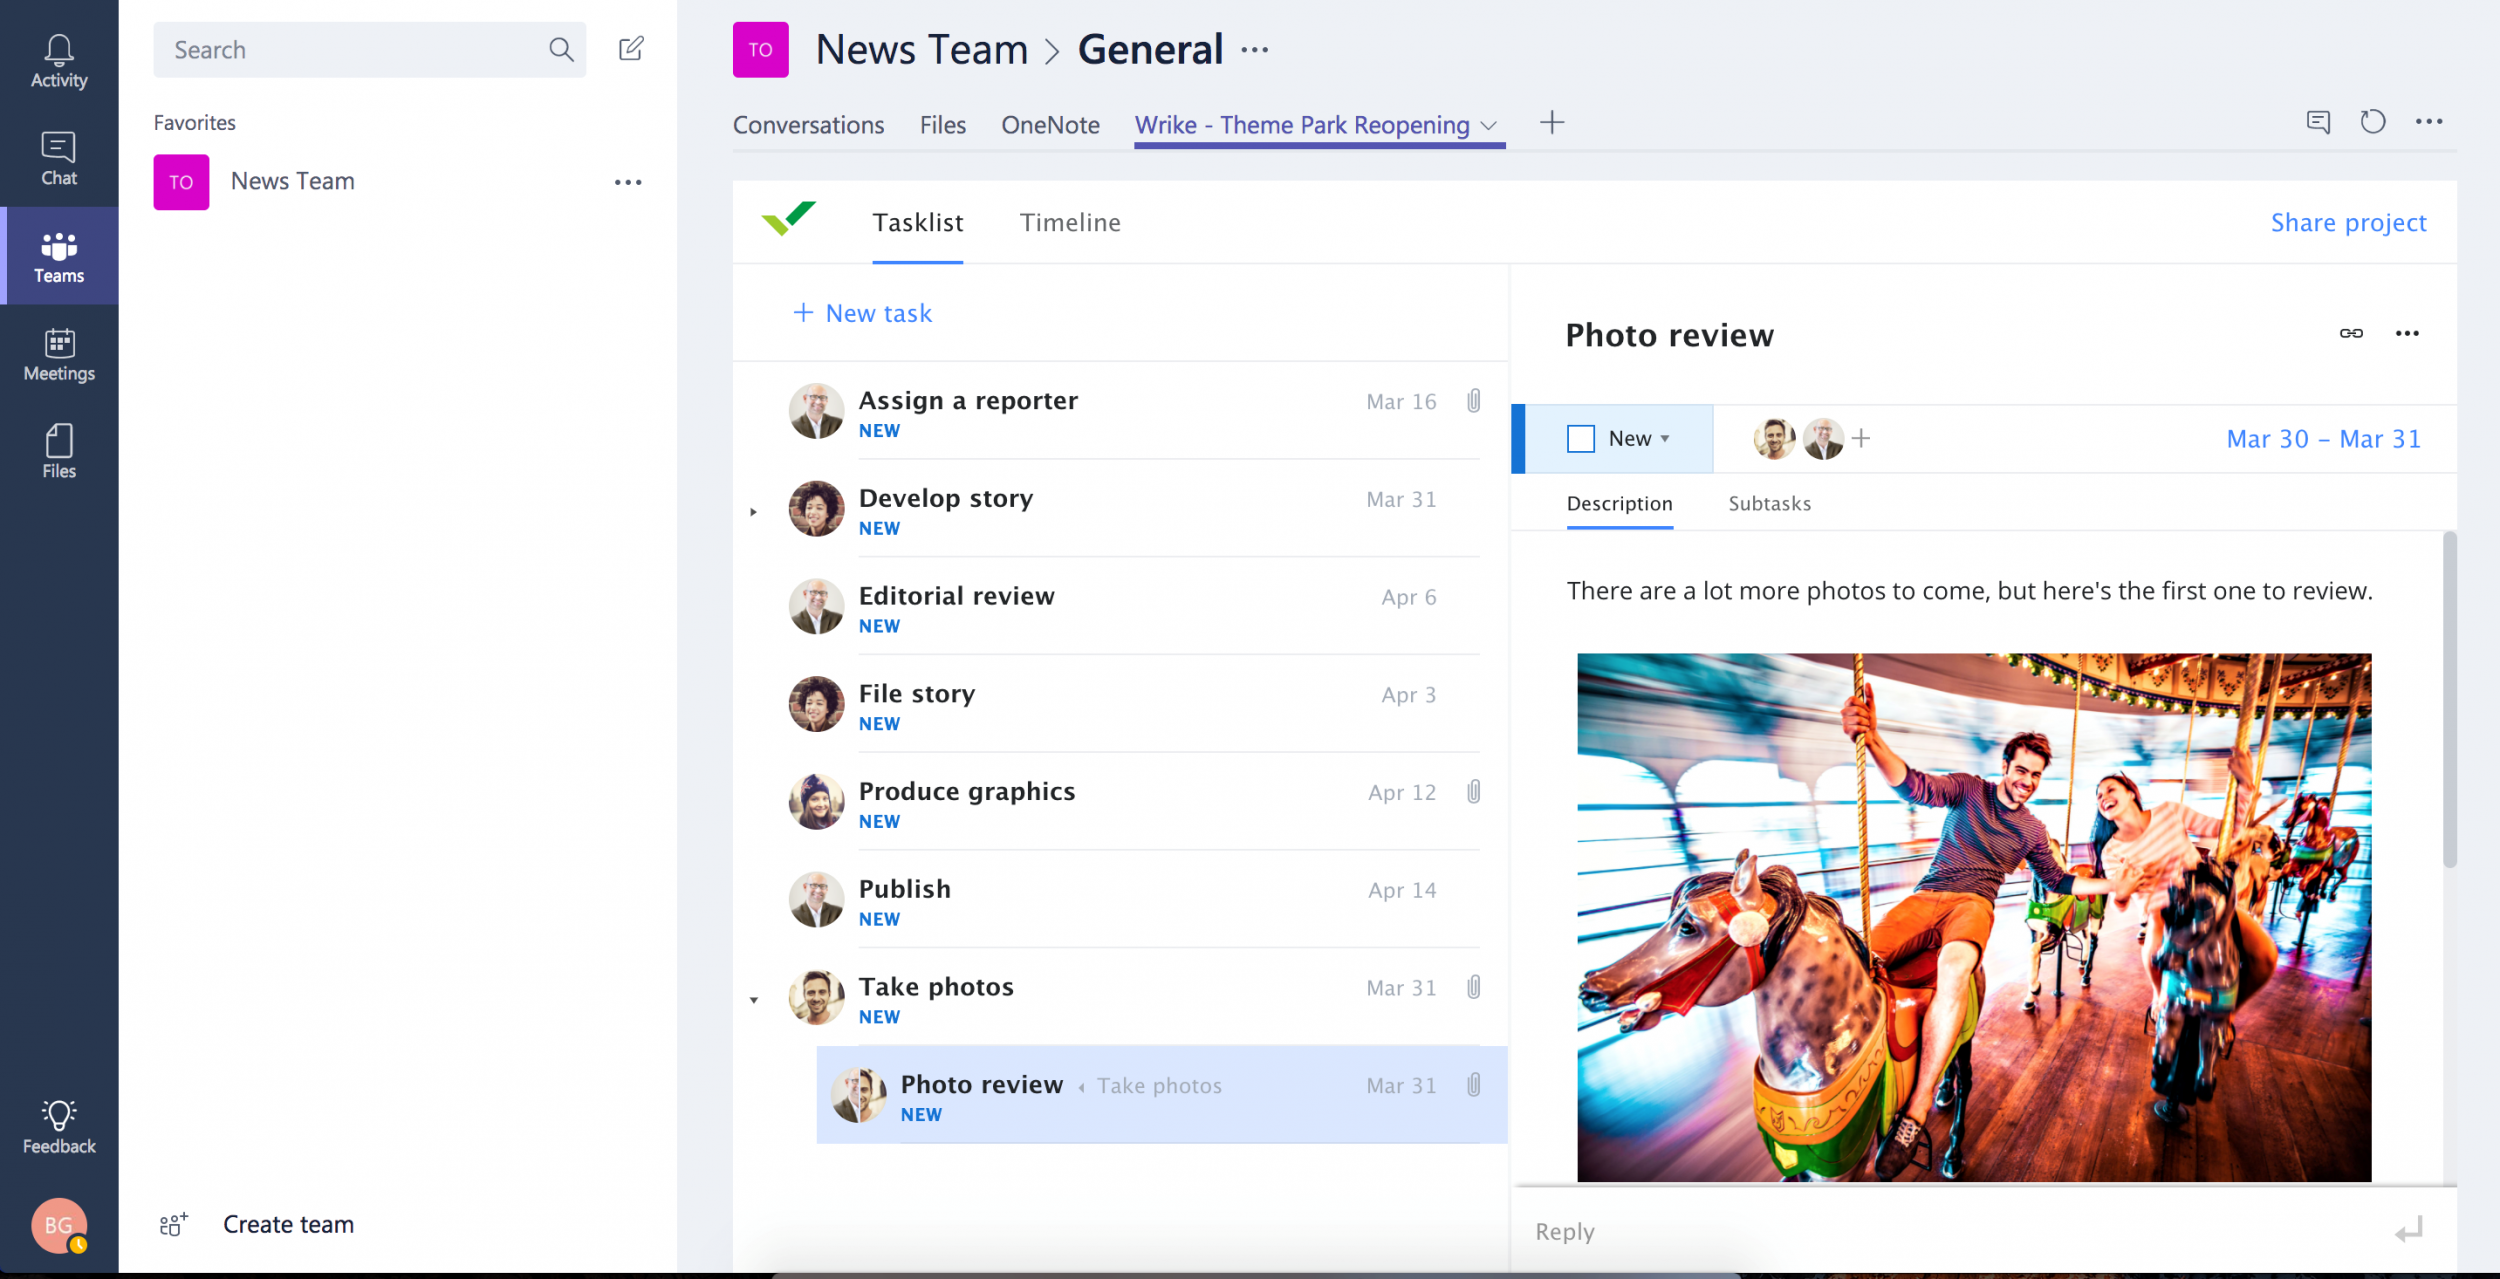The height and width of the screenshot is (1279, 2500).
Task: Click the create team people icon
Action: [174, 1224]
